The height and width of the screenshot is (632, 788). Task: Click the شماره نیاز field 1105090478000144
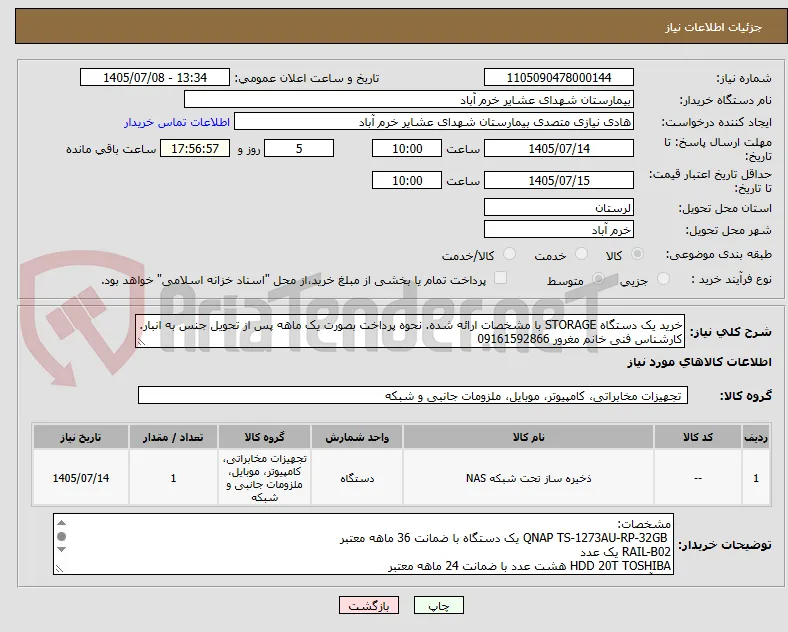tap(559, 77)
